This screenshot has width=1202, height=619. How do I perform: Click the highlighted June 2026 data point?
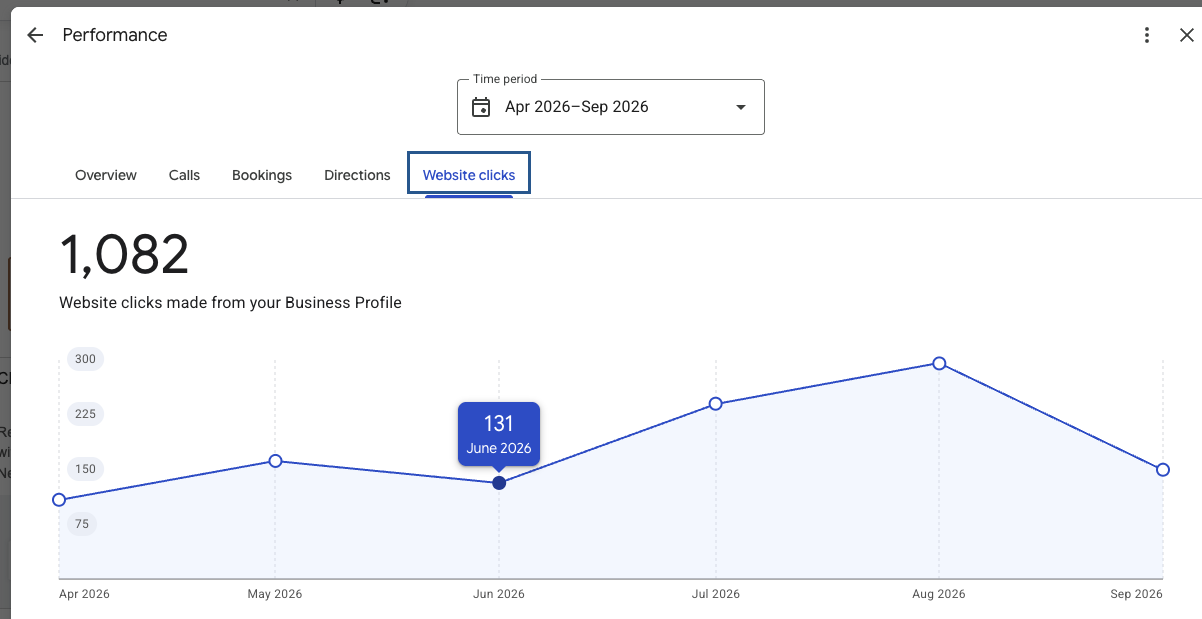coord(499,483)
